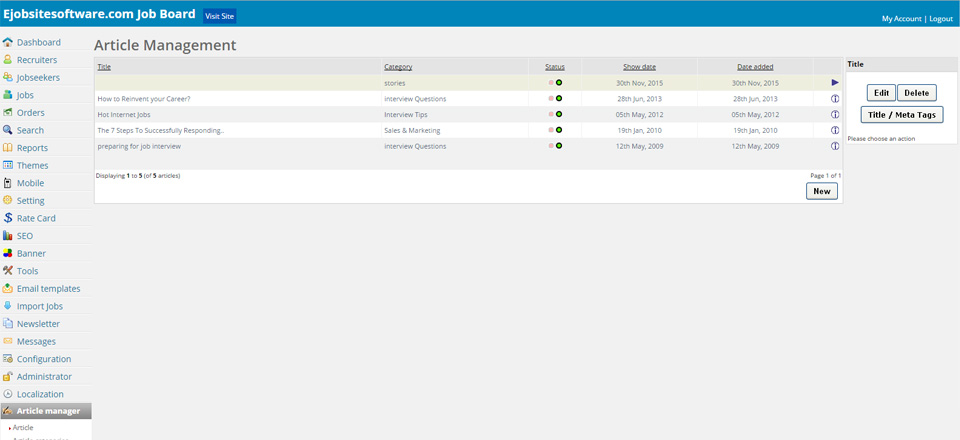Click the Banner colored icon

tap(7, 253)
